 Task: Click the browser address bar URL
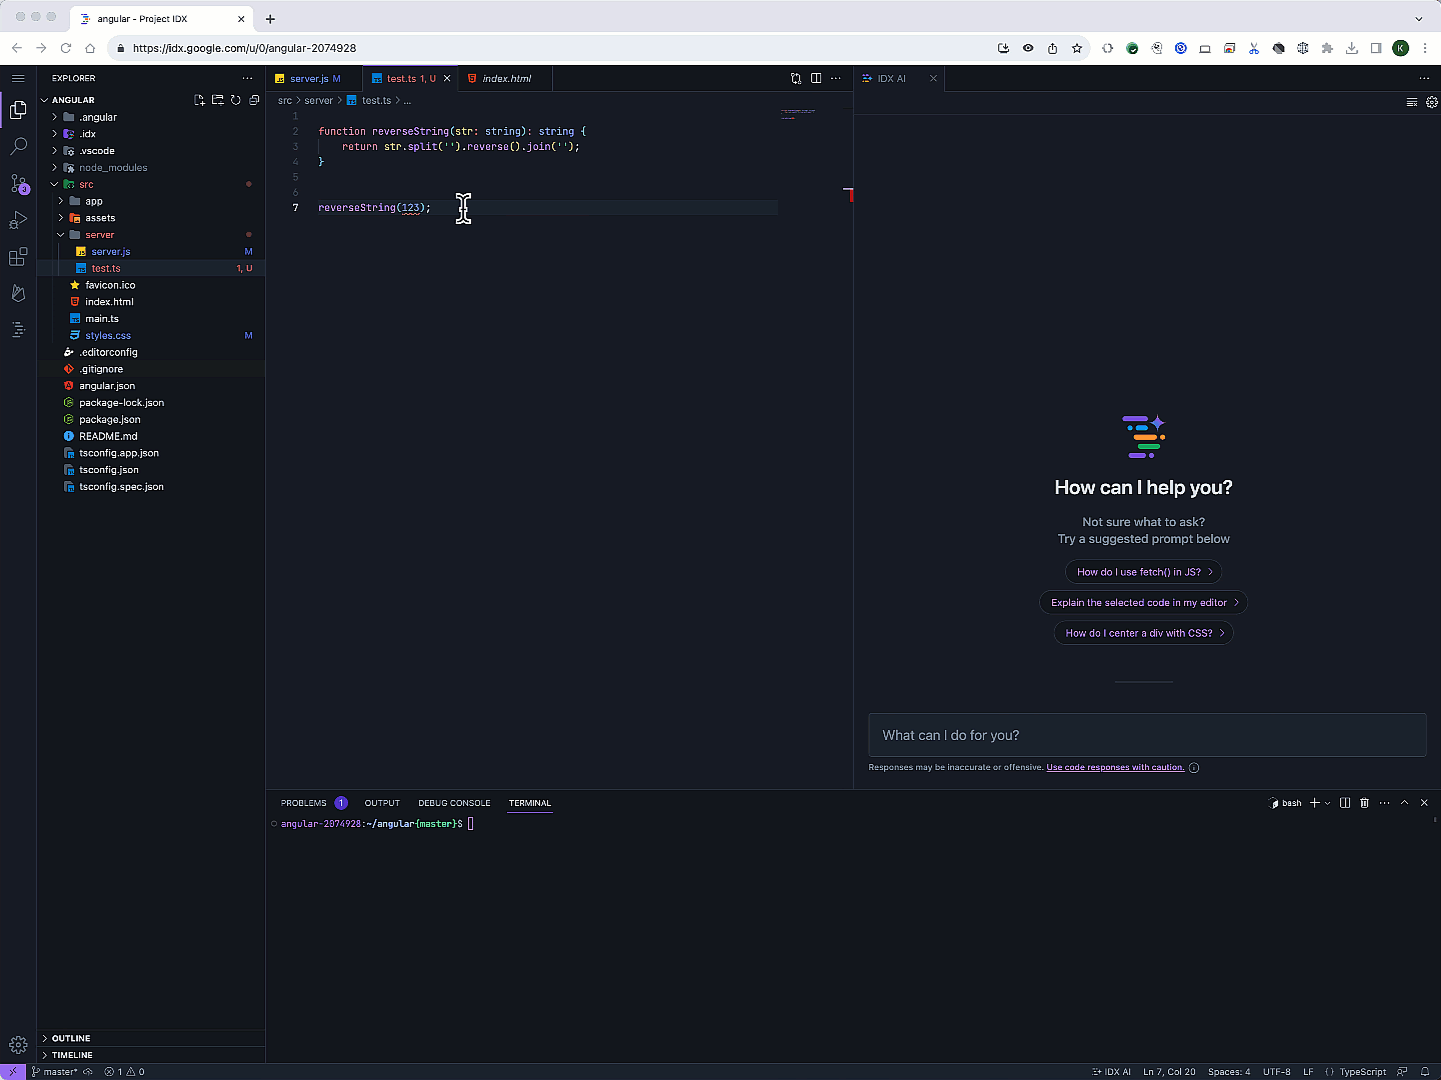pos(244,48)
